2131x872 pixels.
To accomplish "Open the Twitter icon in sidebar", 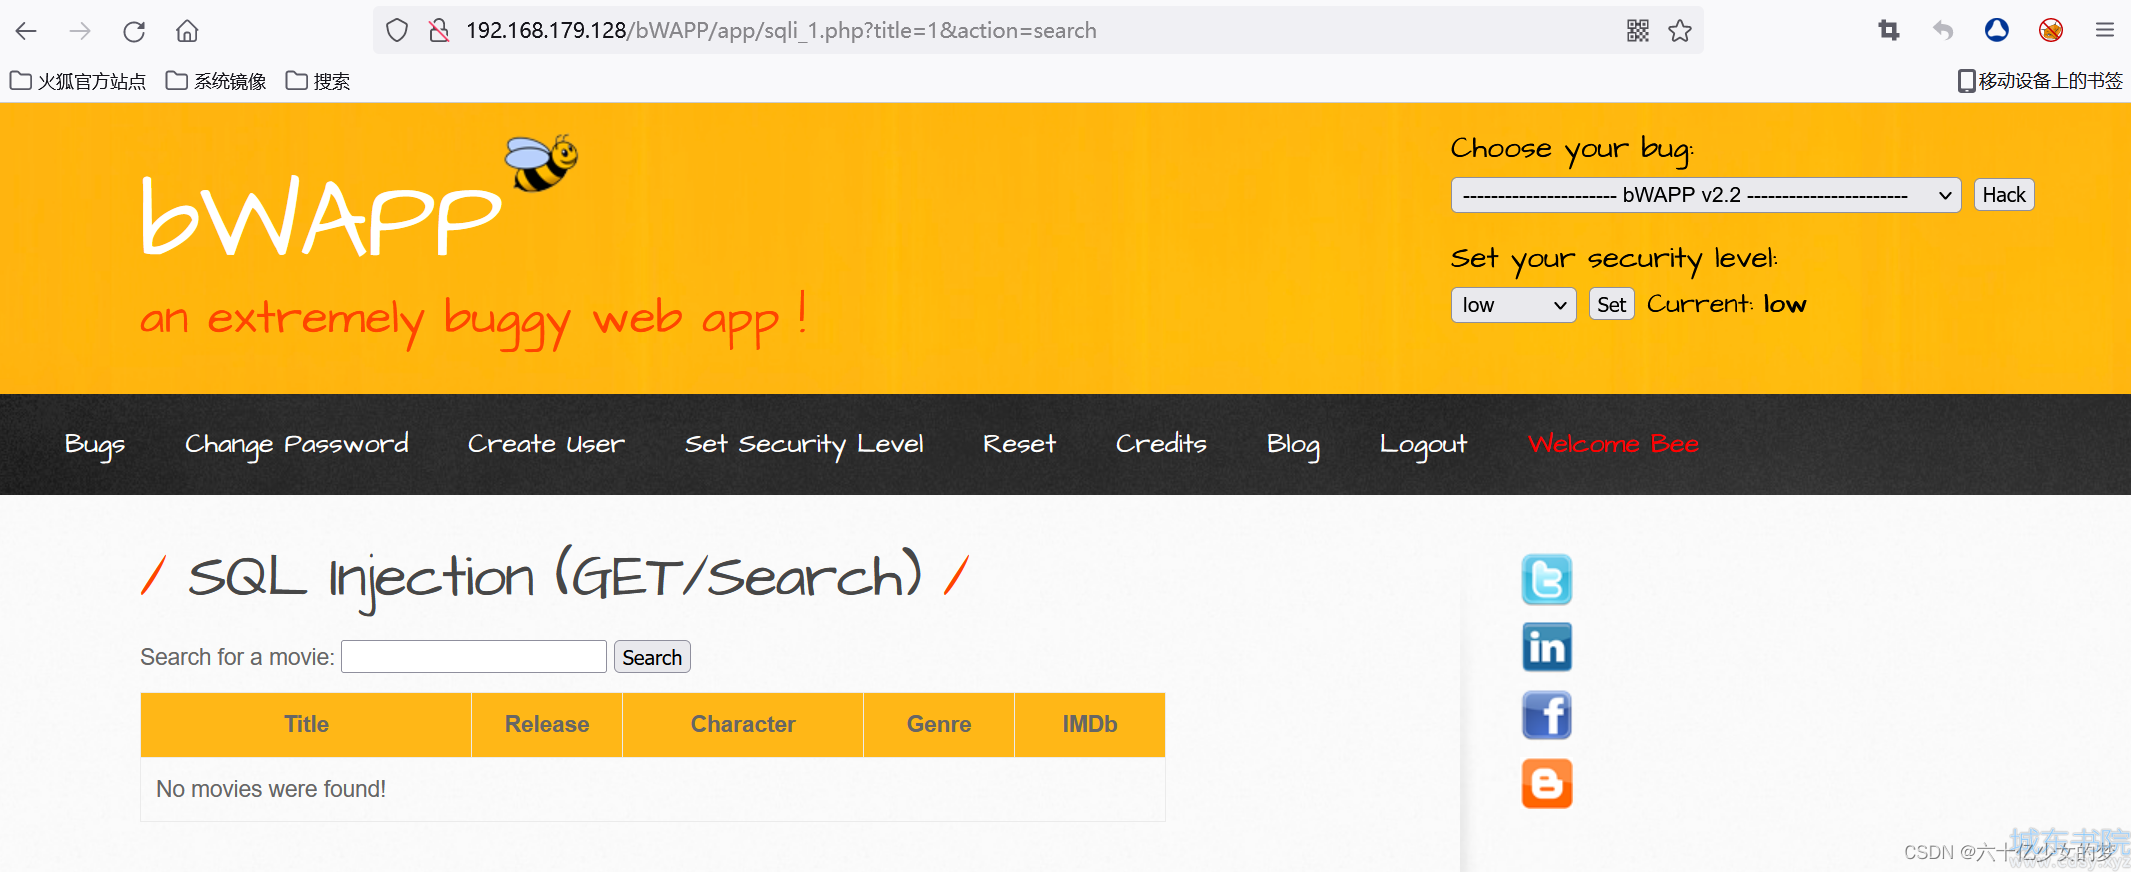I will [1547, 579].
